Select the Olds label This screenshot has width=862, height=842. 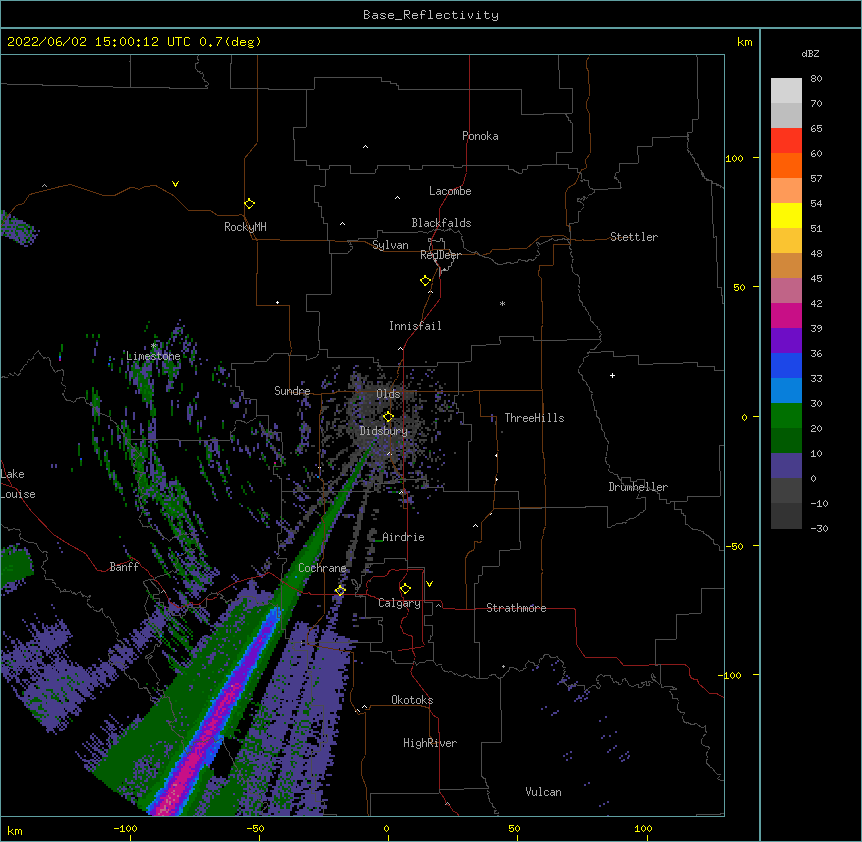click(x=388, y=394)
